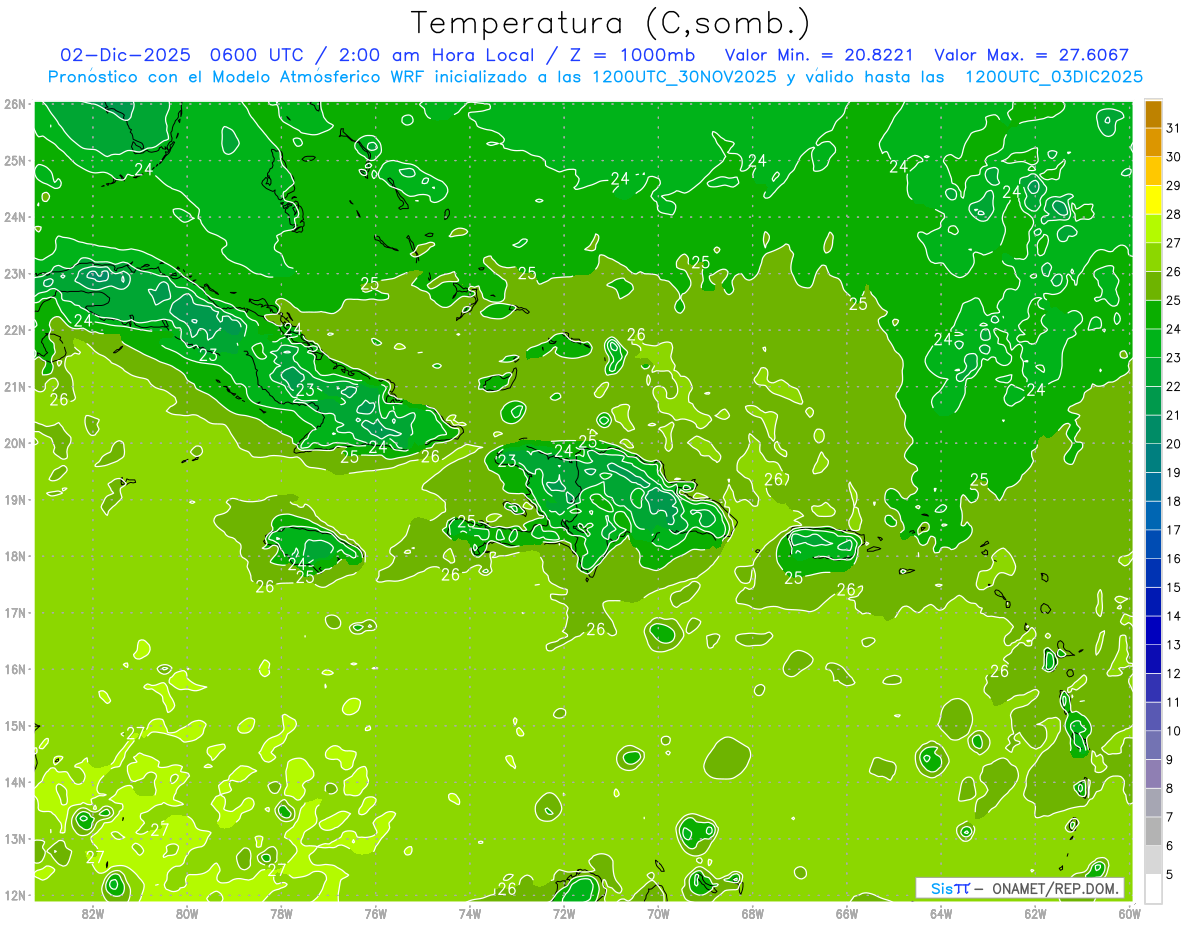The image size is (1200, 927).
Task: Click the 70W longitude axis label
Action: click(658, 912)
